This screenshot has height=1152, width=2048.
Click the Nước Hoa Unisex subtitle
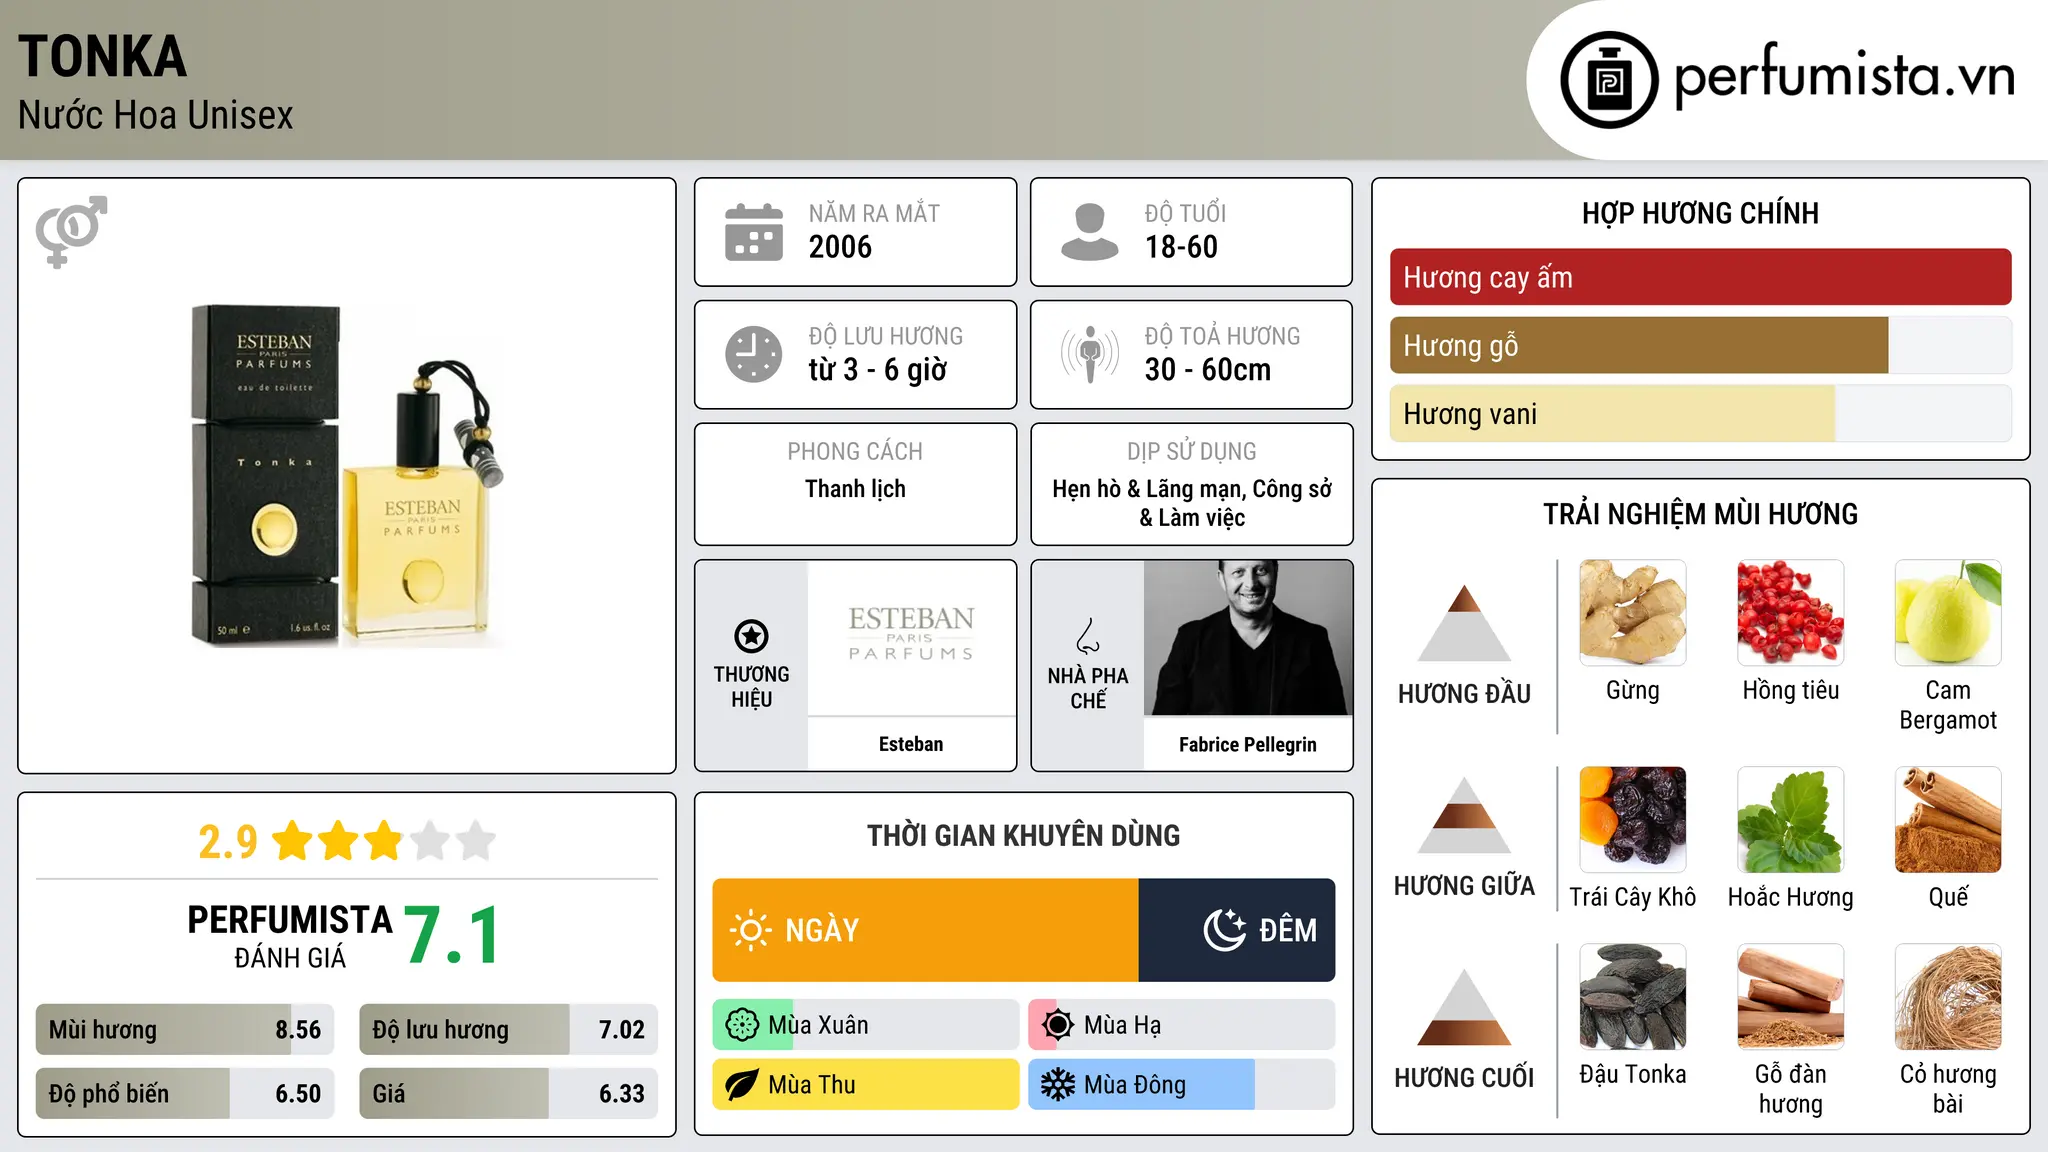(155, 115)
